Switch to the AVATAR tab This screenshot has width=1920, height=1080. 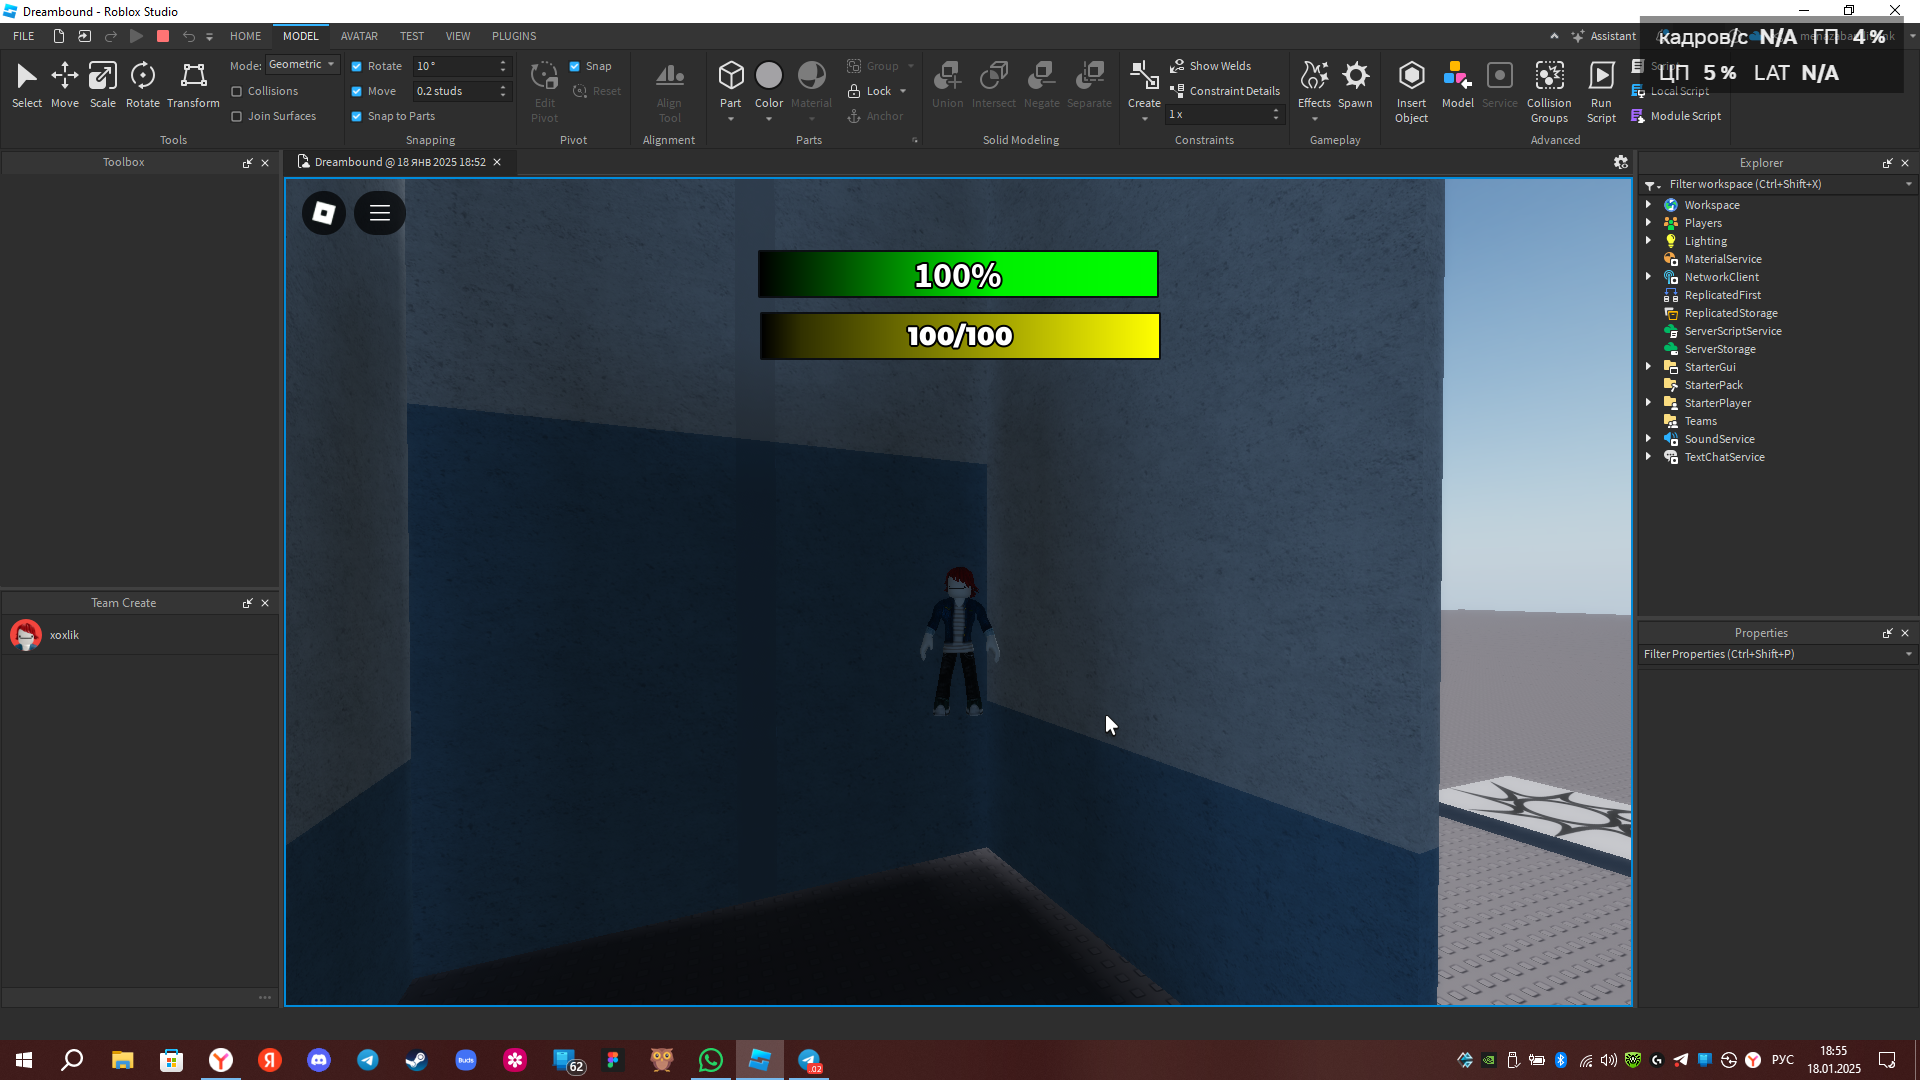coord(359,36)
